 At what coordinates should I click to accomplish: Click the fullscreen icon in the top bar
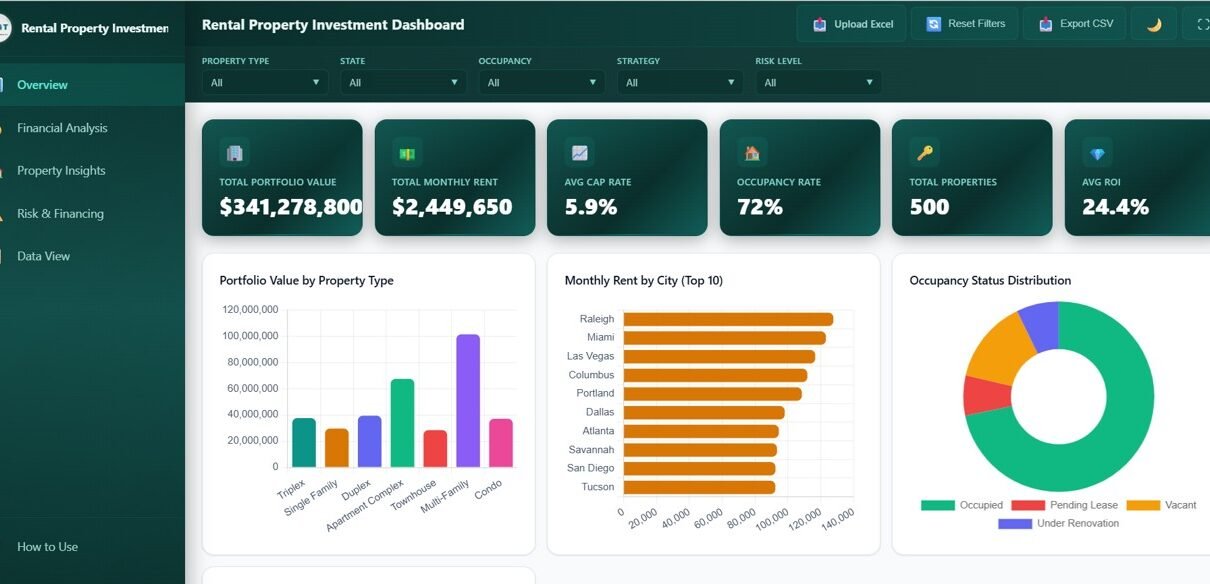[1197, 24]
